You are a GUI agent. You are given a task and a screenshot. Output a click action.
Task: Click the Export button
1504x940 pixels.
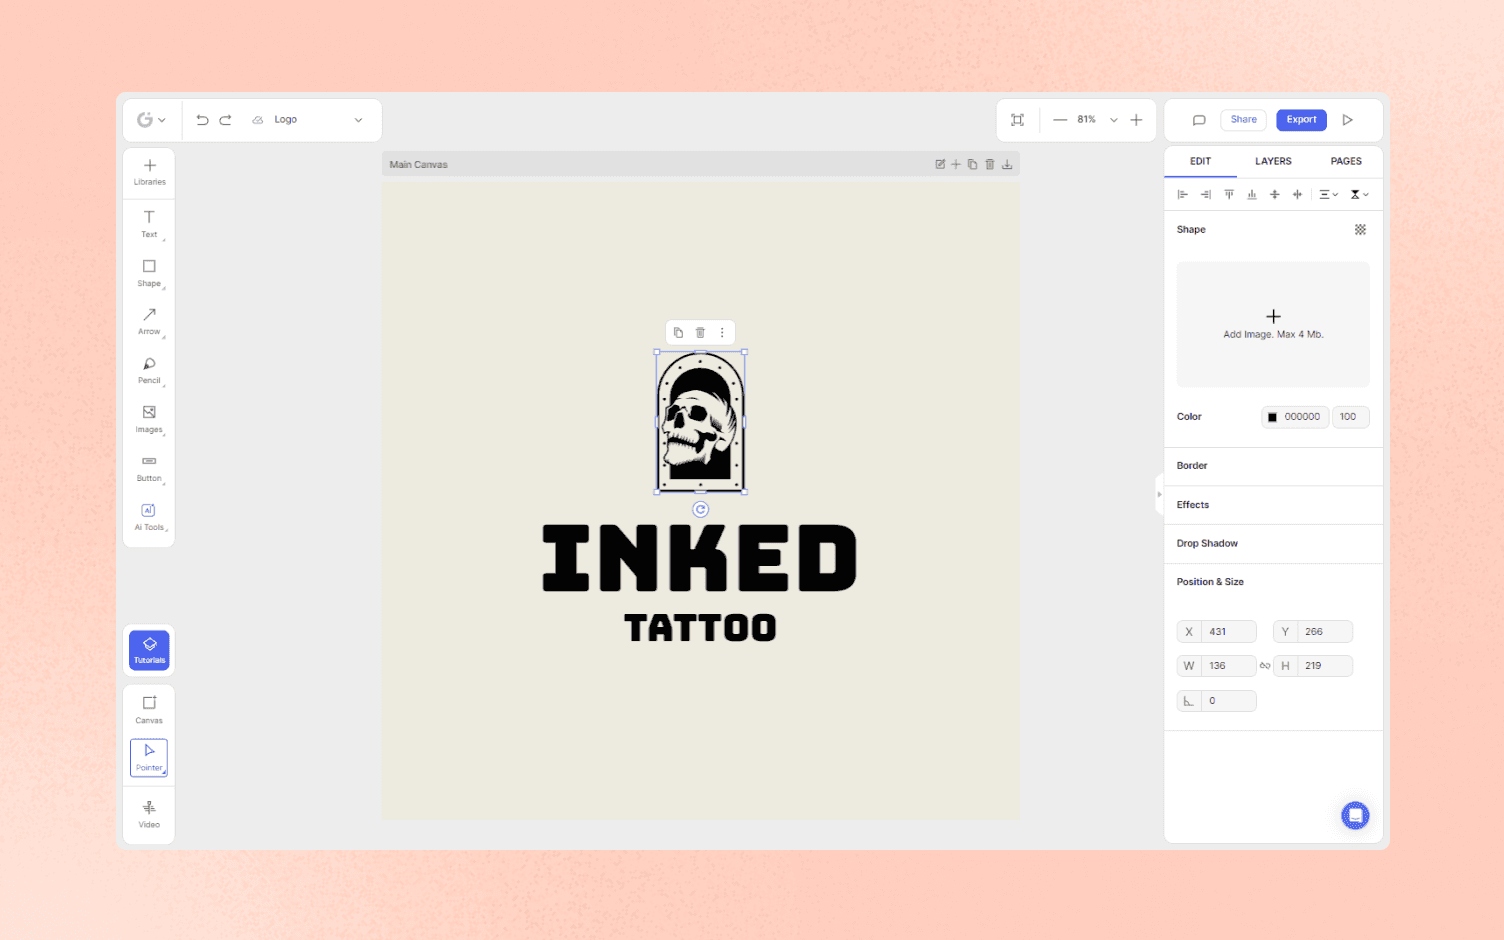coord(1301,119)
